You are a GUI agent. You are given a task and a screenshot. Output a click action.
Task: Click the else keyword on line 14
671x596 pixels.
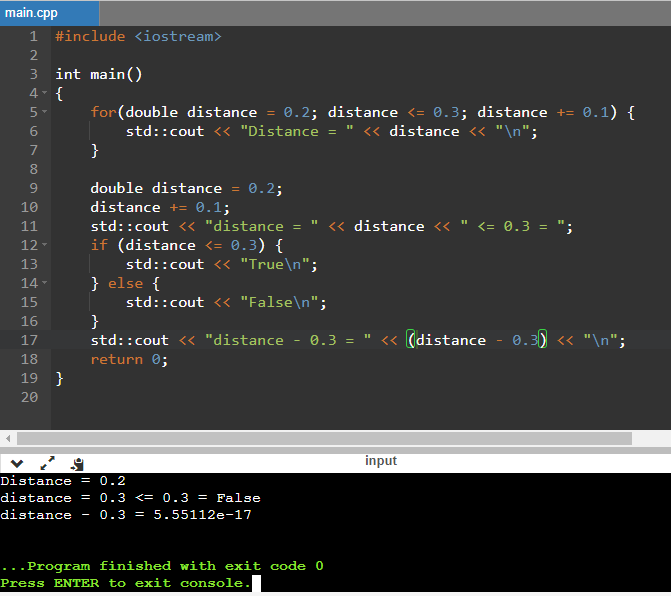pos(125,283)
